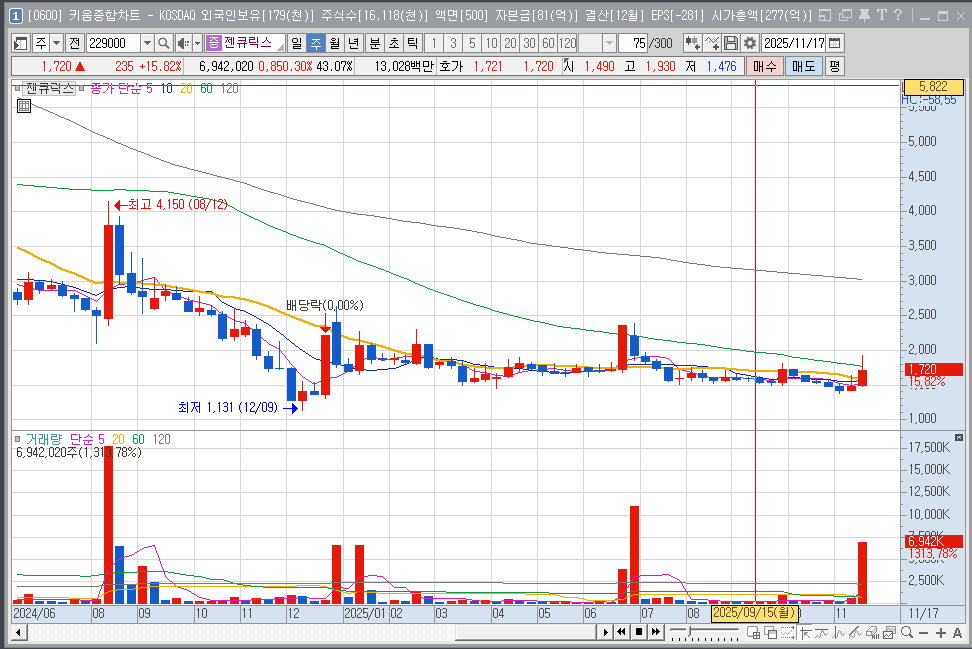Click the date field 2025/11/17
The width and height of the screenshot is (972, 649).
(794, 43)
